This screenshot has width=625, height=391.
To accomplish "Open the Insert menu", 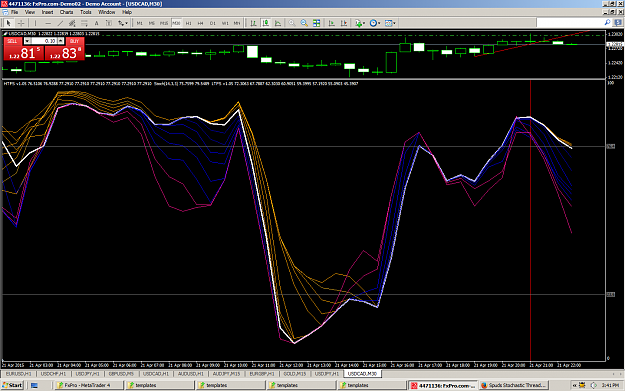I will click(x=47, y=12).
